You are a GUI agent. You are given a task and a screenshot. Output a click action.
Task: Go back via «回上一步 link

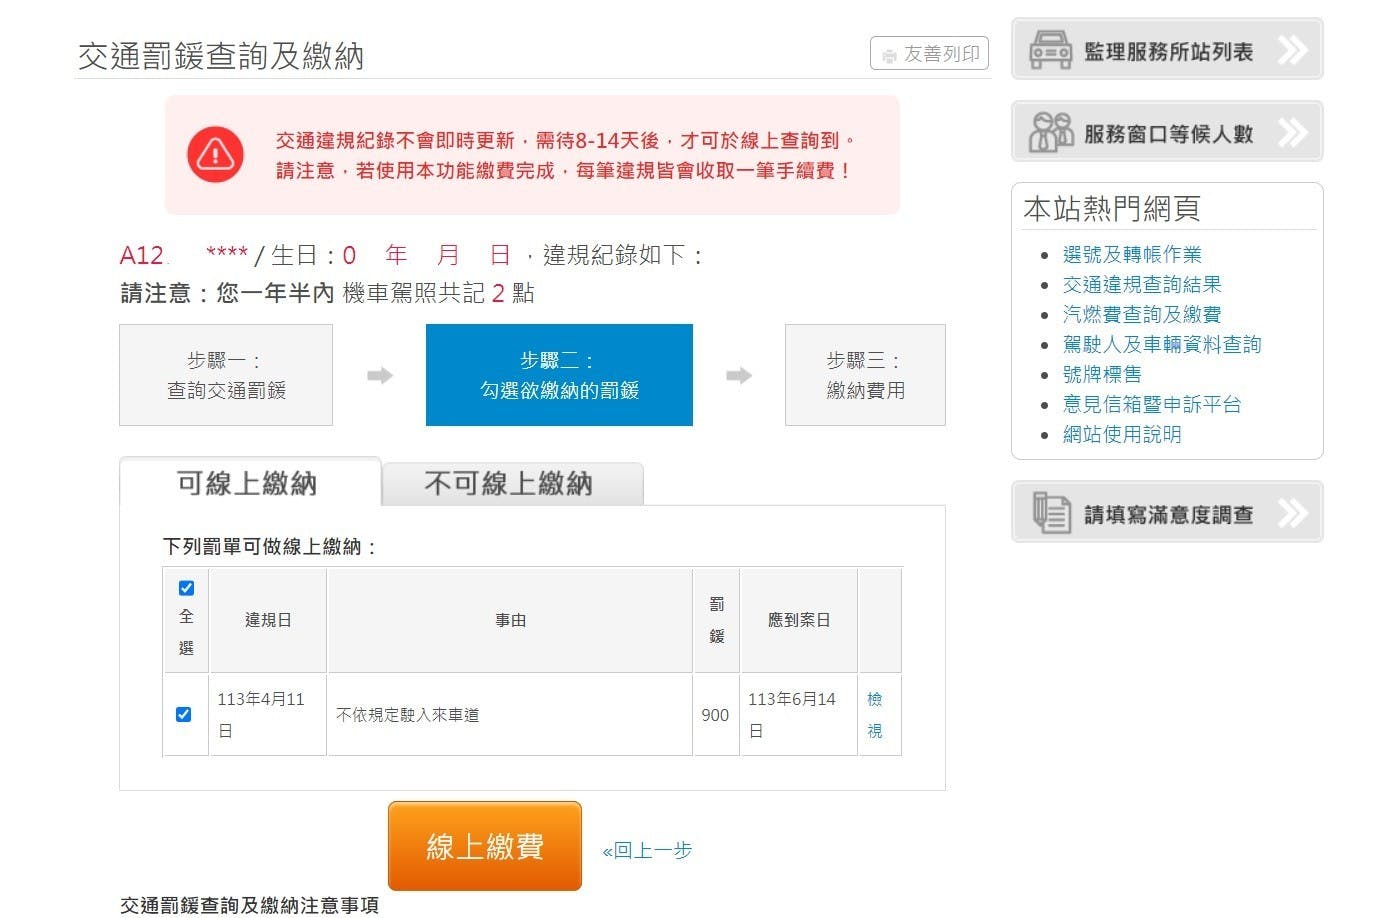click(x=647, y=850)
